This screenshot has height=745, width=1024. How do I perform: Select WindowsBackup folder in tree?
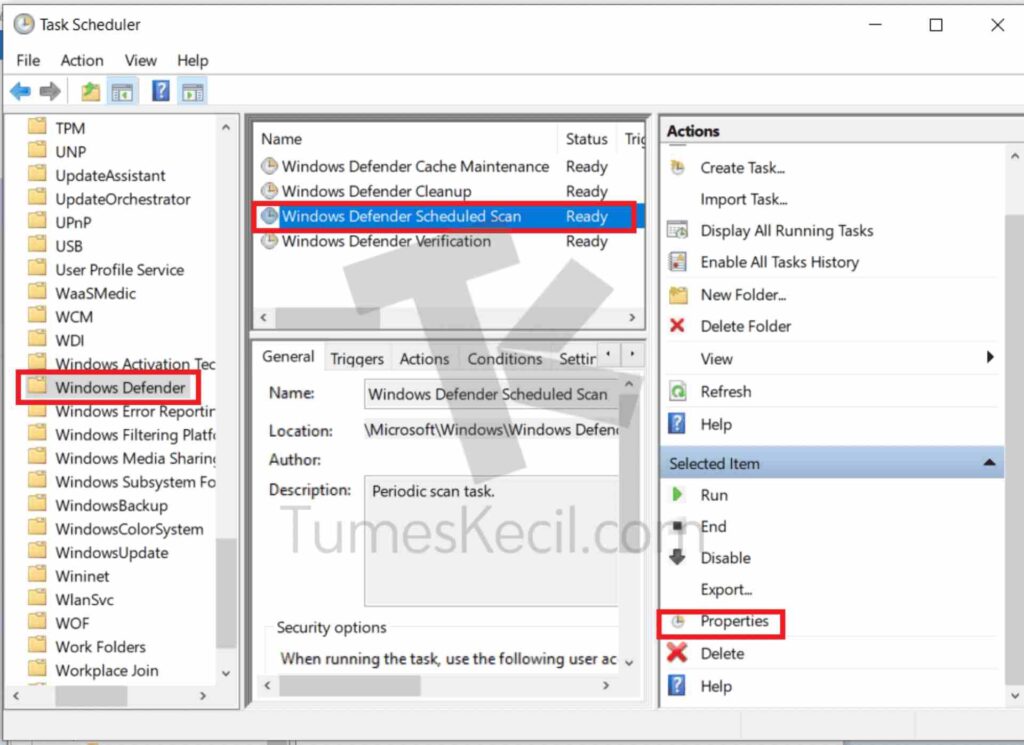[x=112, y=505]
